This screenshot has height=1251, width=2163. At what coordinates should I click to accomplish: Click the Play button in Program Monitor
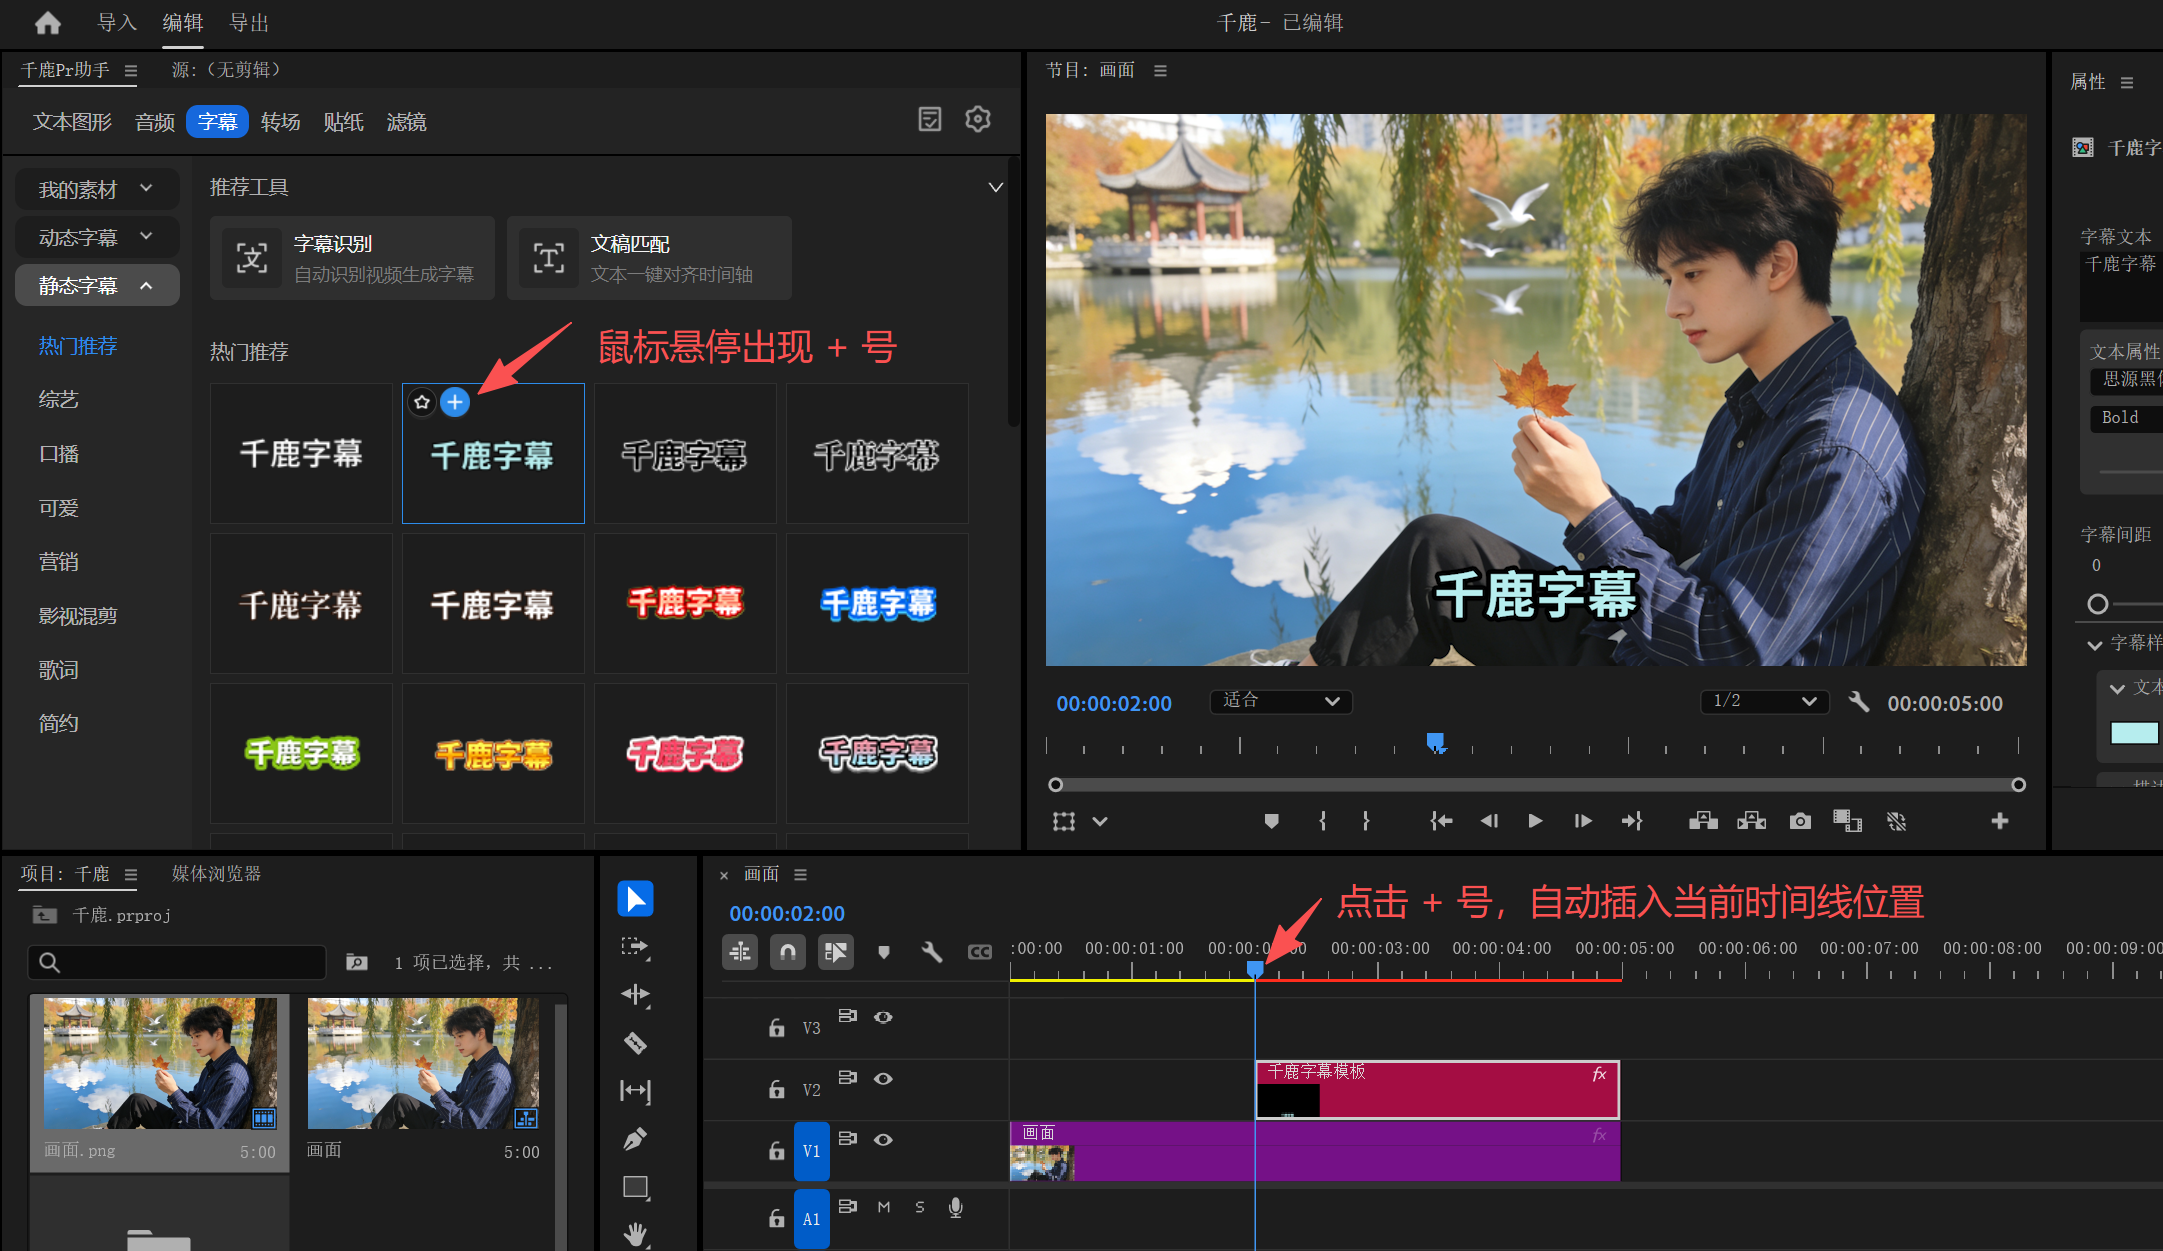pos(1535,821)
